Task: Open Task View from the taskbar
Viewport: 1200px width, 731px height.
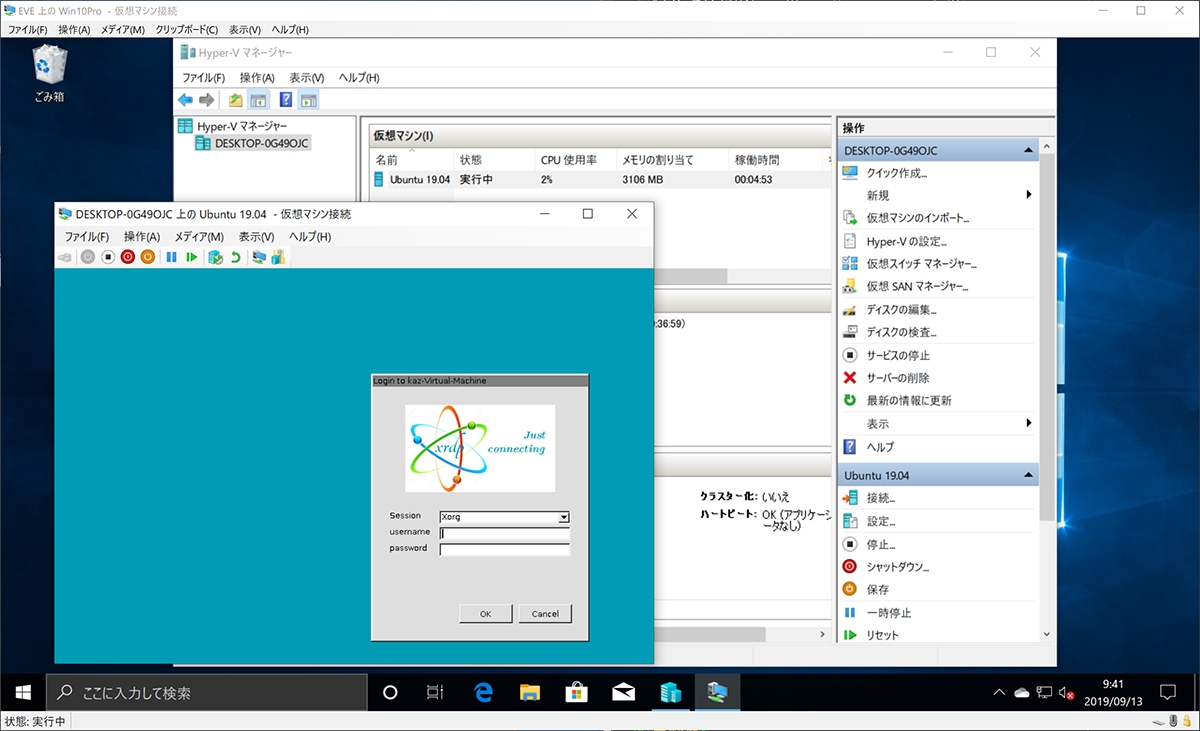Action: (x=435, y=692)
